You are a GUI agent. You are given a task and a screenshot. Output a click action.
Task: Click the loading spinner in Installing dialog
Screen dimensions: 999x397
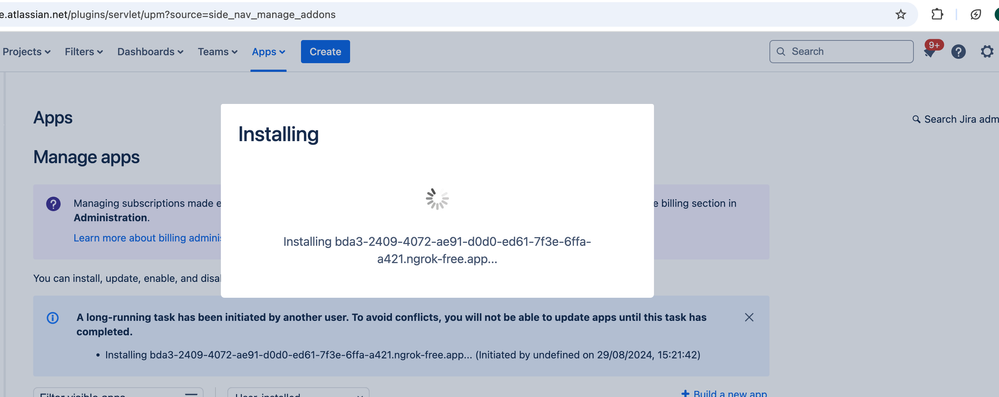click(437, 199)
